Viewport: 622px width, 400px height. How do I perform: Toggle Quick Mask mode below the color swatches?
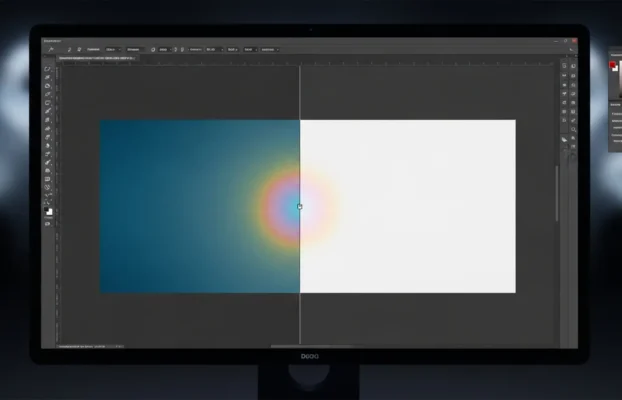48,224
